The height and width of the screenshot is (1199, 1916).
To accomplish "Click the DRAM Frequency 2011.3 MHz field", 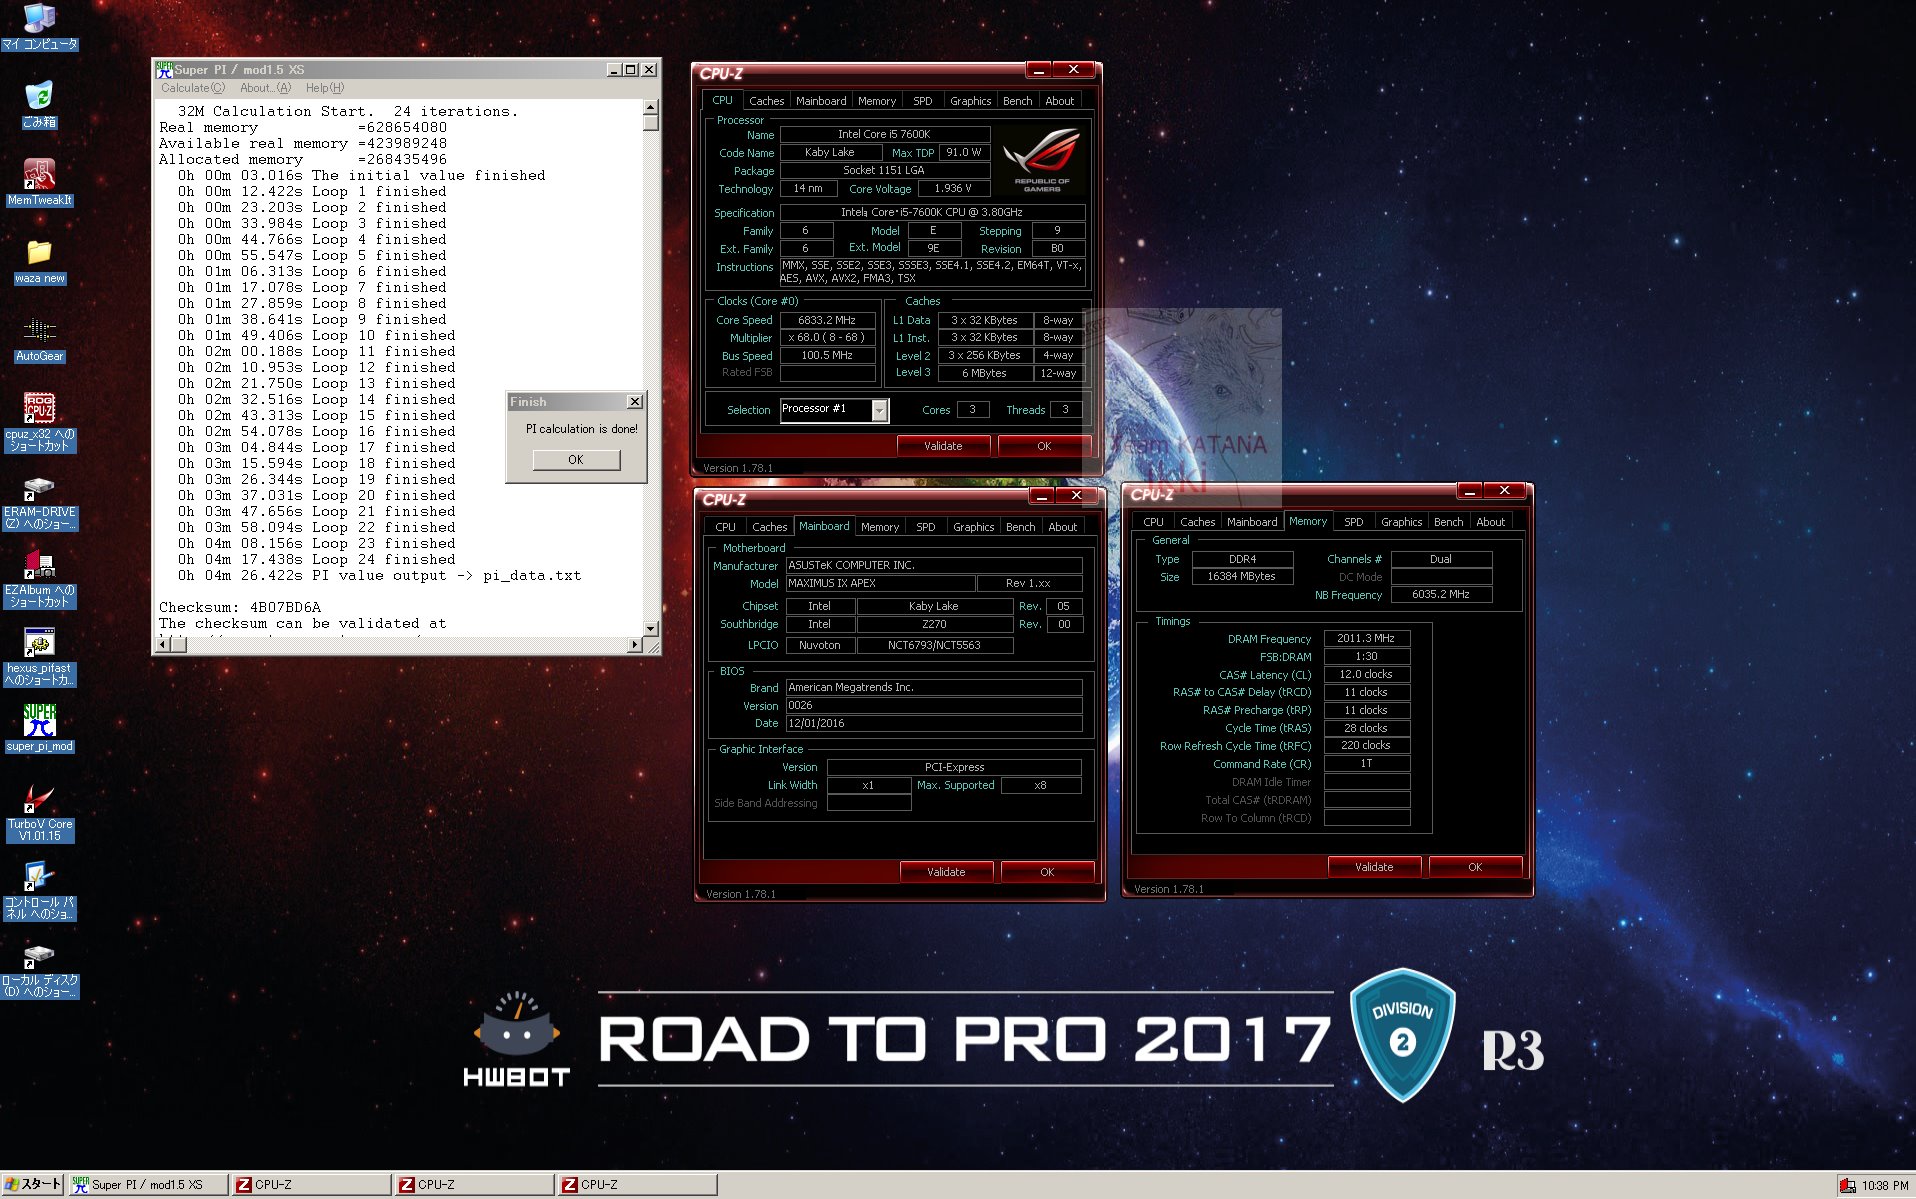I will (x=1366, y=638).
